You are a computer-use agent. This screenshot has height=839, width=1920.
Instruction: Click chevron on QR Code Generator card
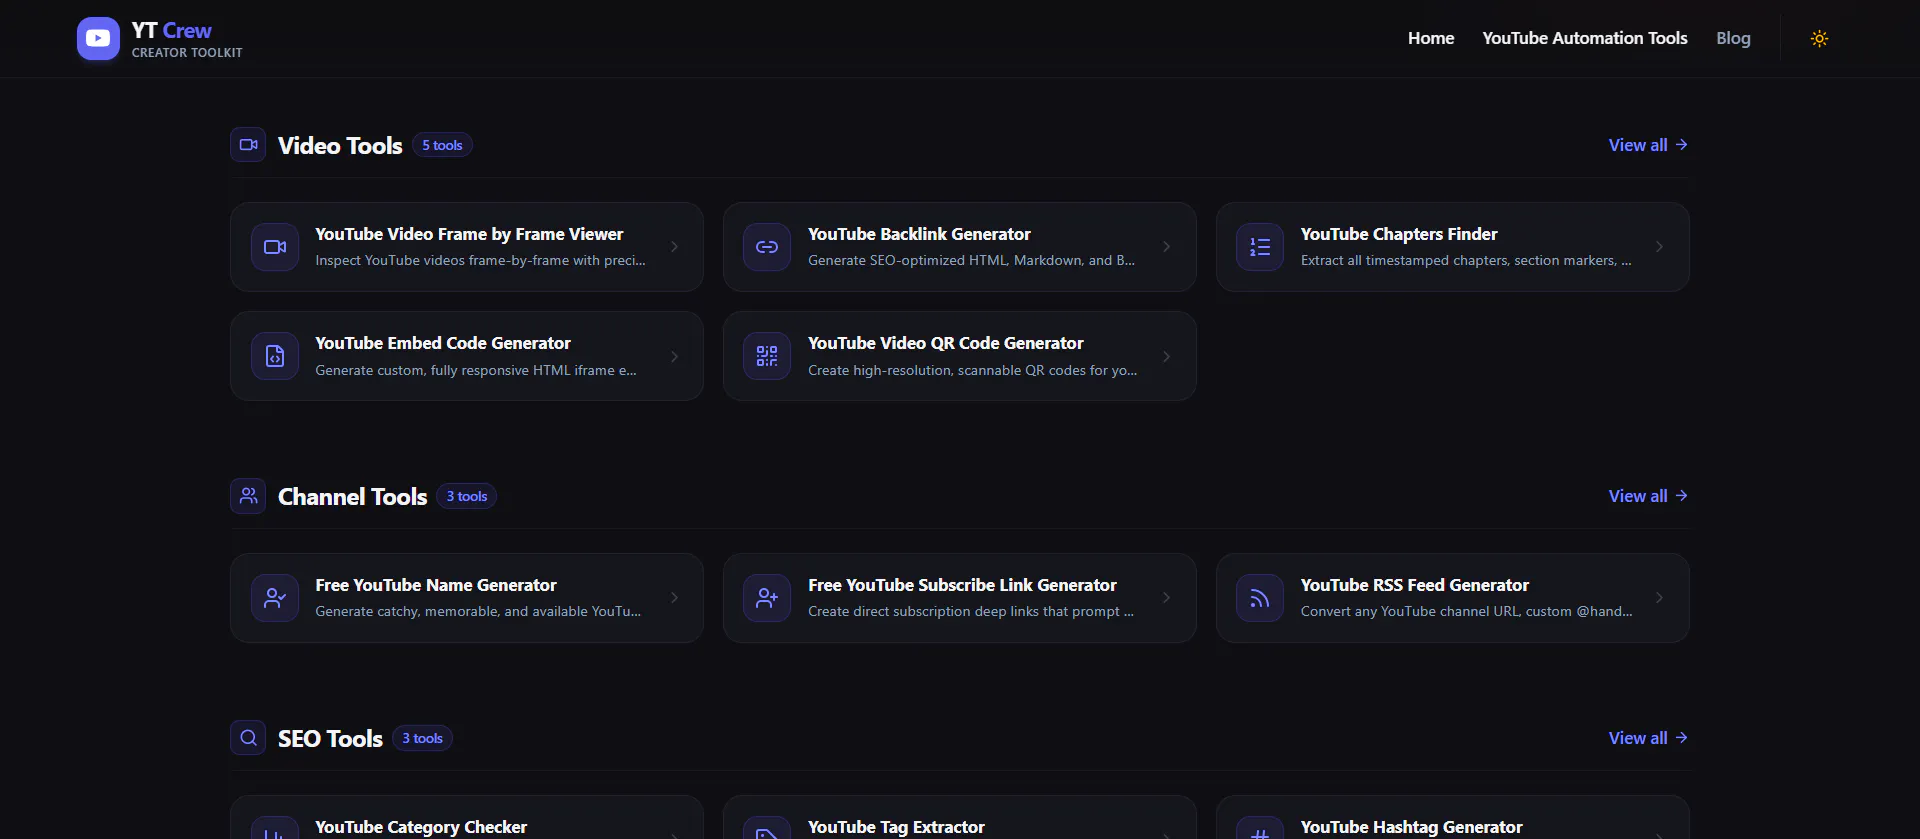click(x=1166, y=356)
